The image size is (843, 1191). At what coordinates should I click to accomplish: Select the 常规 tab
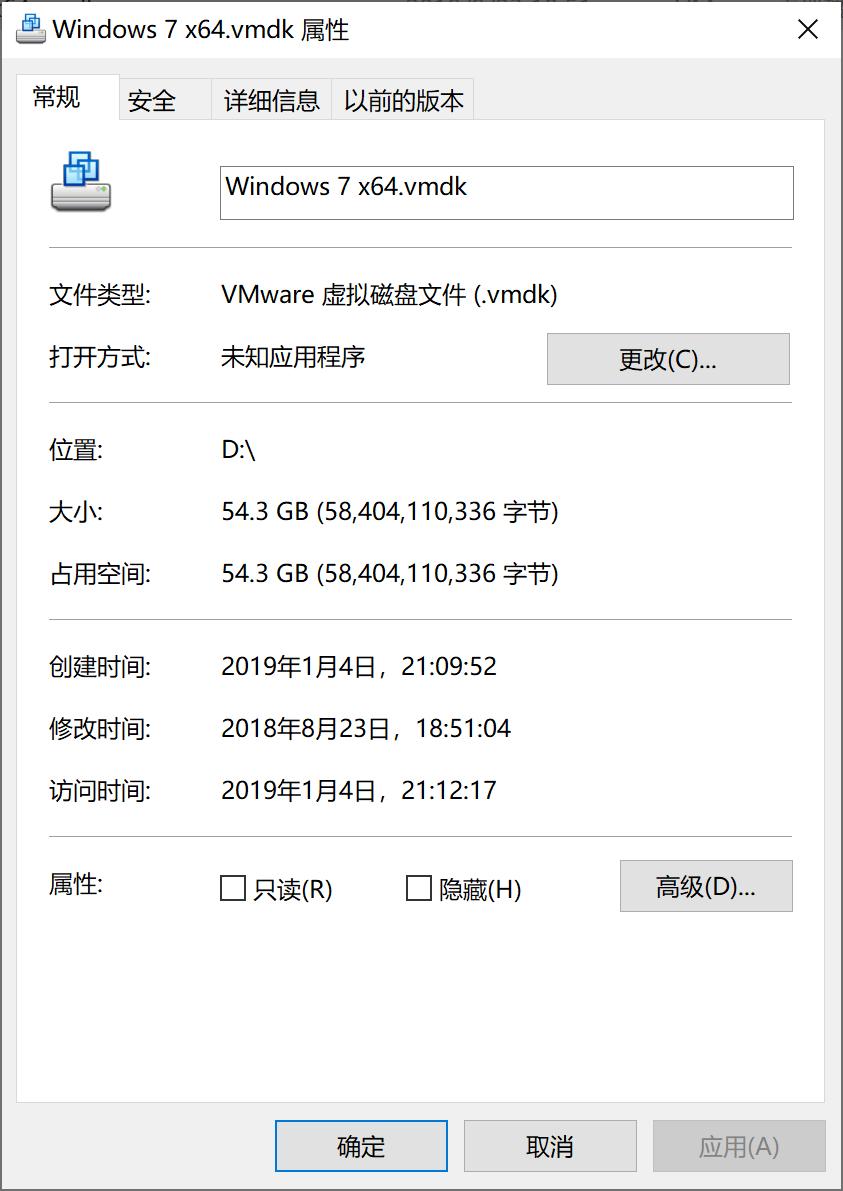point(57,99)
